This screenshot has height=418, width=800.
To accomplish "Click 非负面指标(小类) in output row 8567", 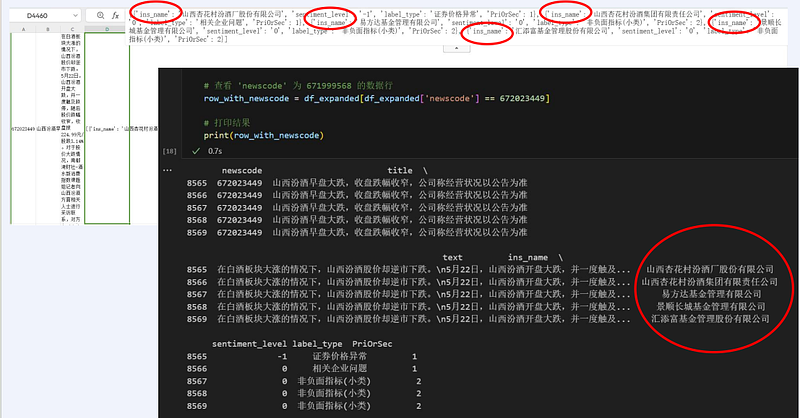I will click(334, 381).
